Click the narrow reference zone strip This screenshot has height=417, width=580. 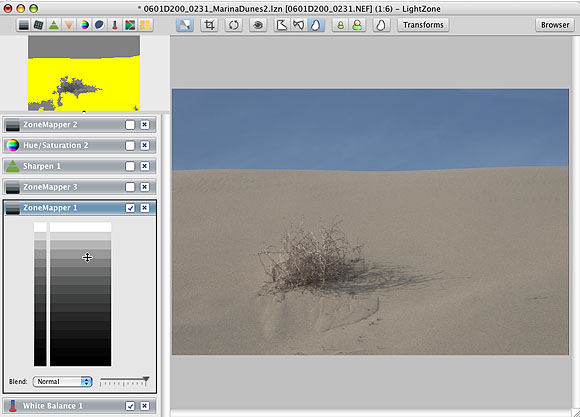click(x=40, y=295)
